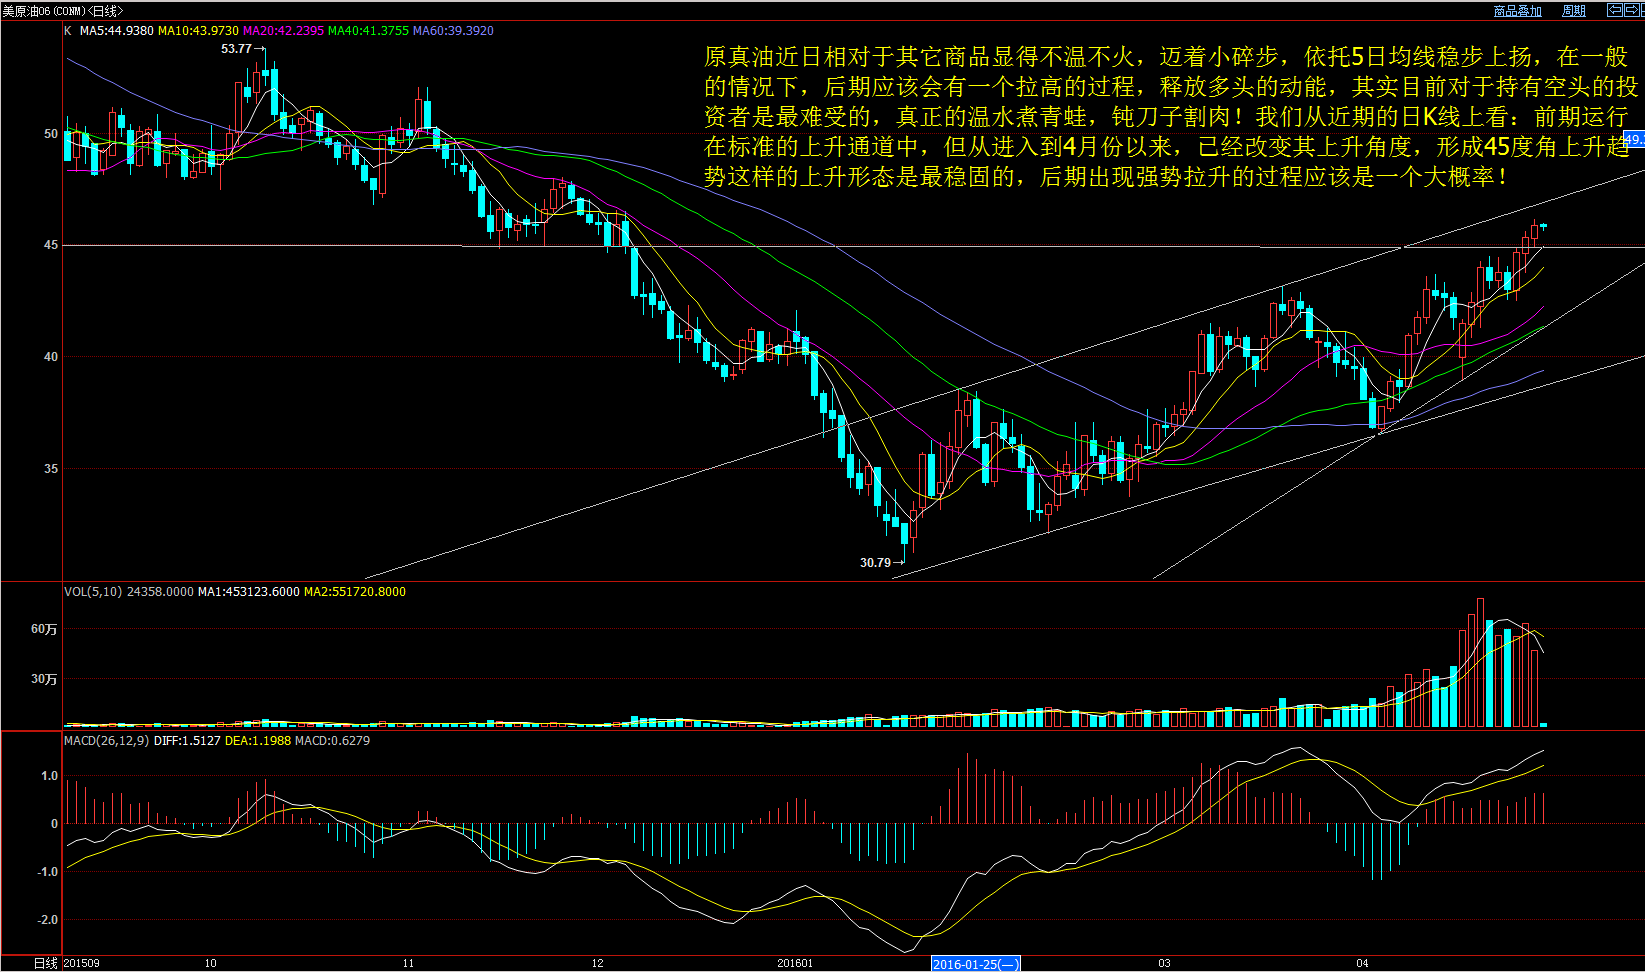Click the K label beside MA5

click(x=68, y=31)
